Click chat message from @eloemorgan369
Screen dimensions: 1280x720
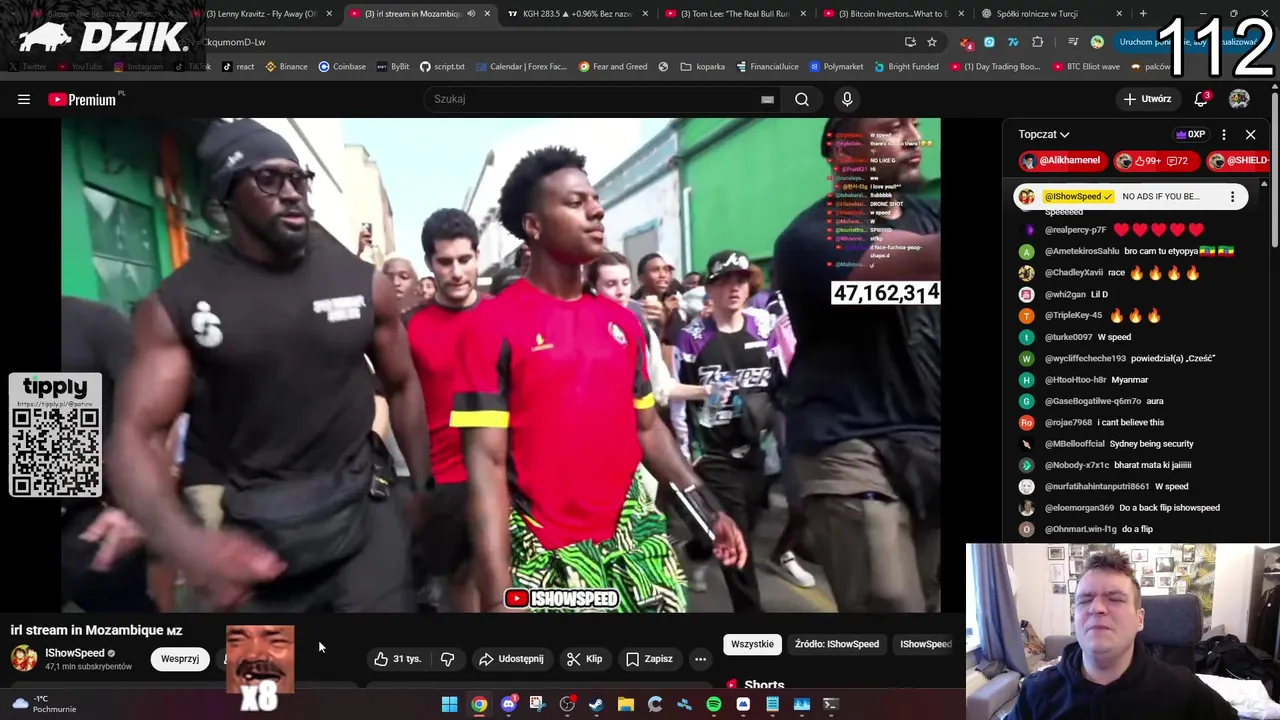(x=1132, y=508)
